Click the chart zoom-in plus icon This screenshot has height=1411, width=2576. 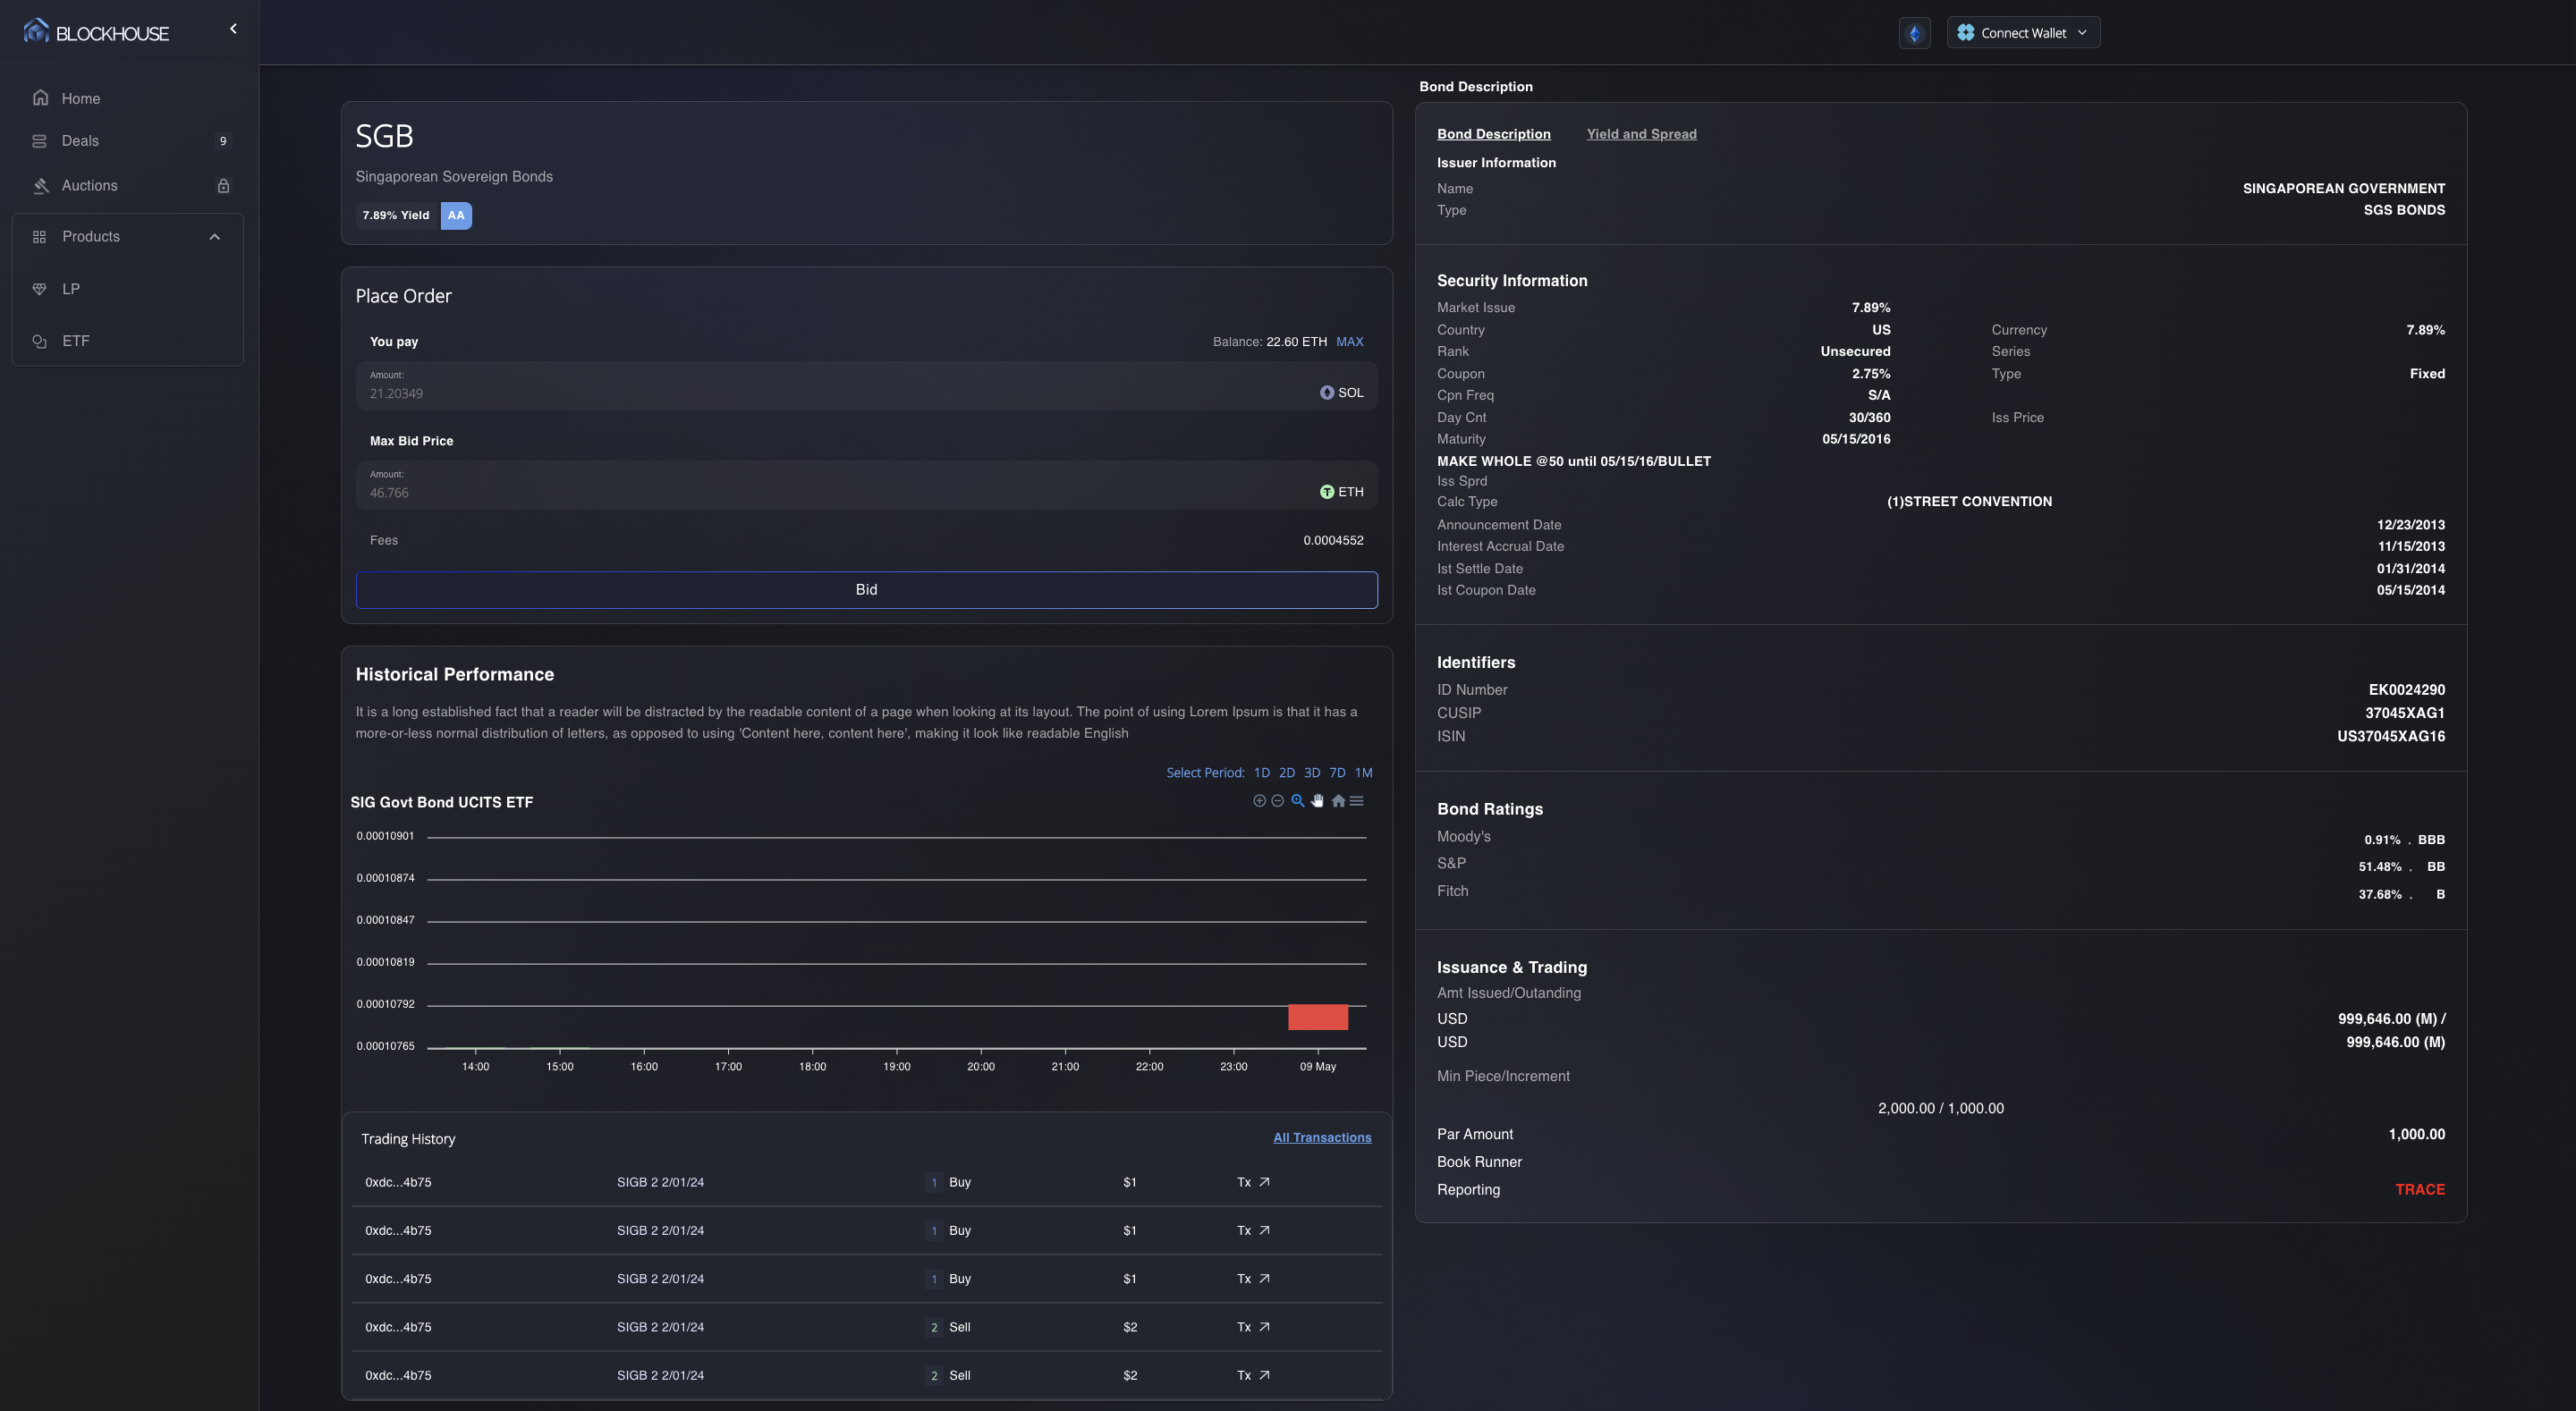[x=1259, y=801]
